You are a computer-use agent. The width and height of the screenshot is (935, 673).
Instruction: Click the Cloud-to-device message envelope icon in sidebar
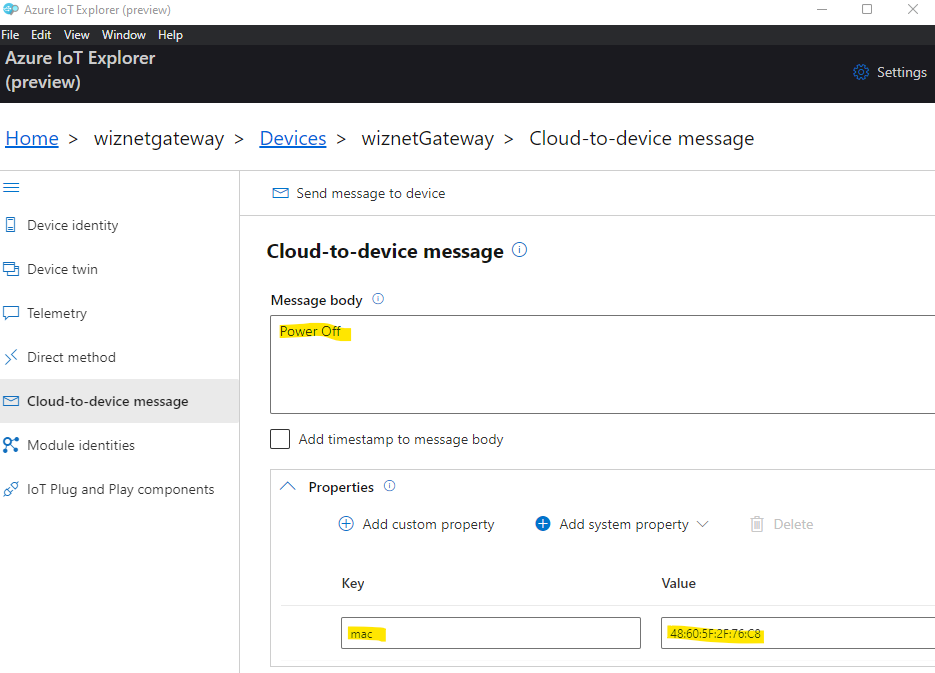click(x=11, y=401)
